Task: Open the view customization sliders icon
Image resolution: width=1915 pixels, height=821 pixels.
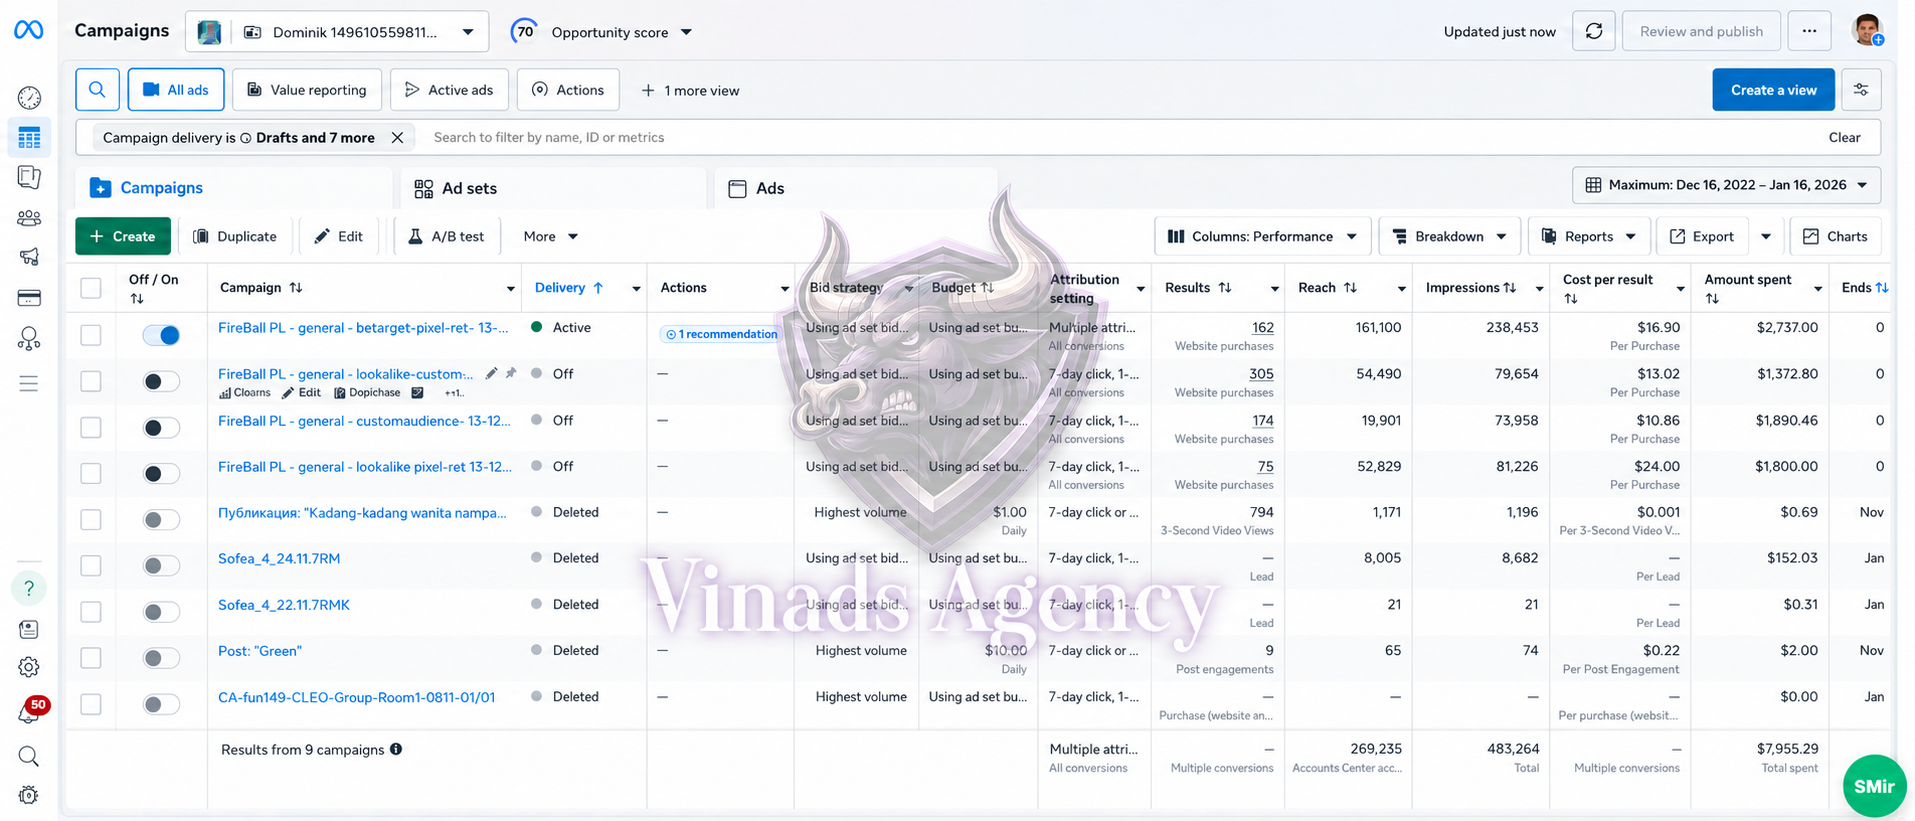Action: [1861, 90]
